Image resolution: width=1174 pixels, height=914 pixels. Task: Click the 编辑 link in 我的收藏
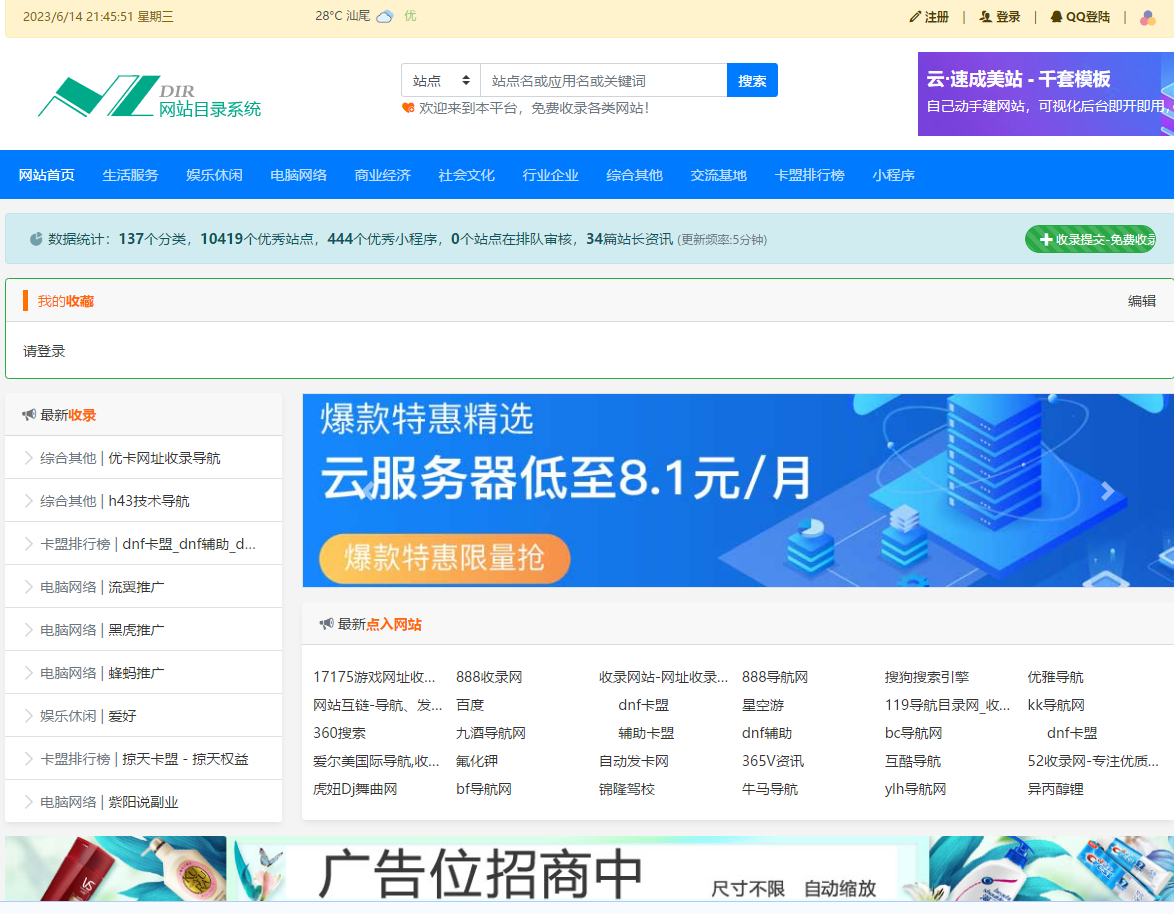click(1141, 301)
